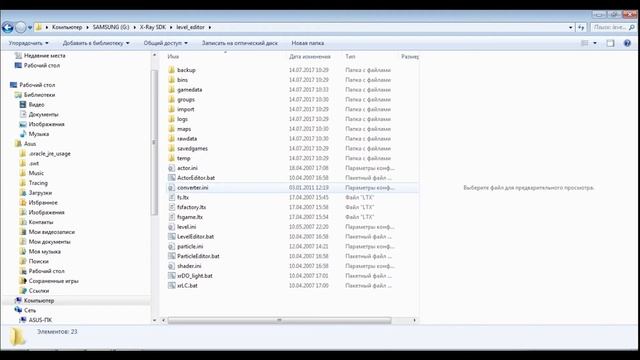Click Записать на оптический диск
The height and width of the screenshot is (360, 640).
240,43
